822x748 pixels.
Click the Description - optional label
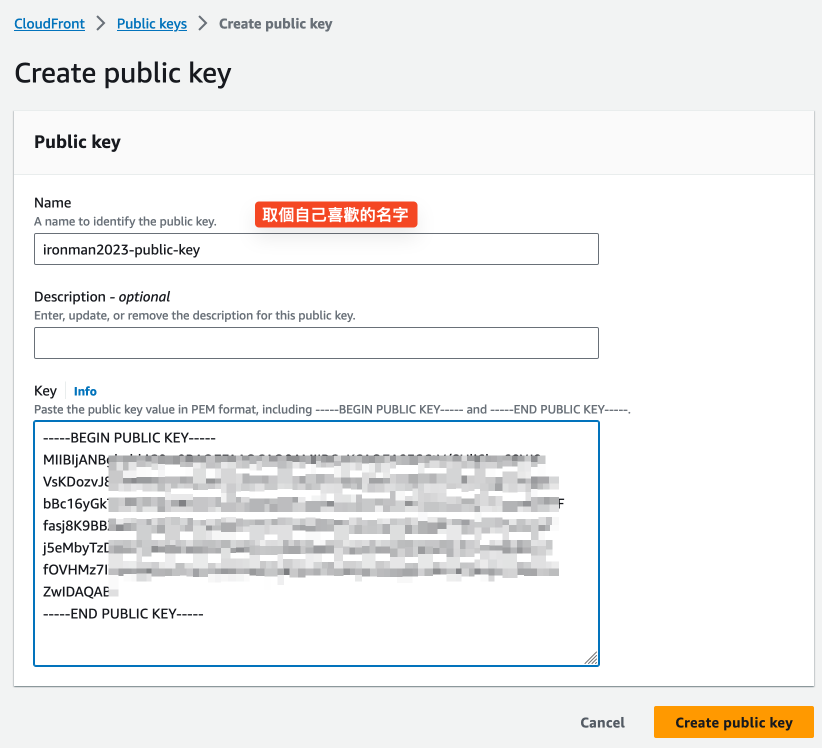pyautogui.click(x=102, y=296)
